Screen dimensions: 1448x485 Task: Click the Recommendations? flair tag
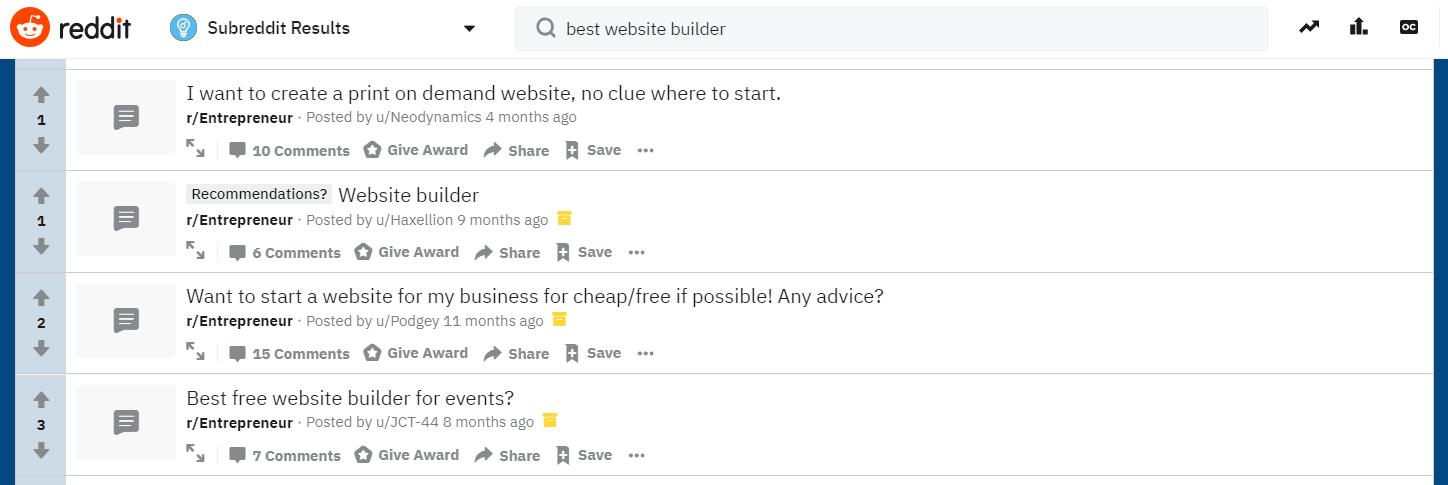259,195
